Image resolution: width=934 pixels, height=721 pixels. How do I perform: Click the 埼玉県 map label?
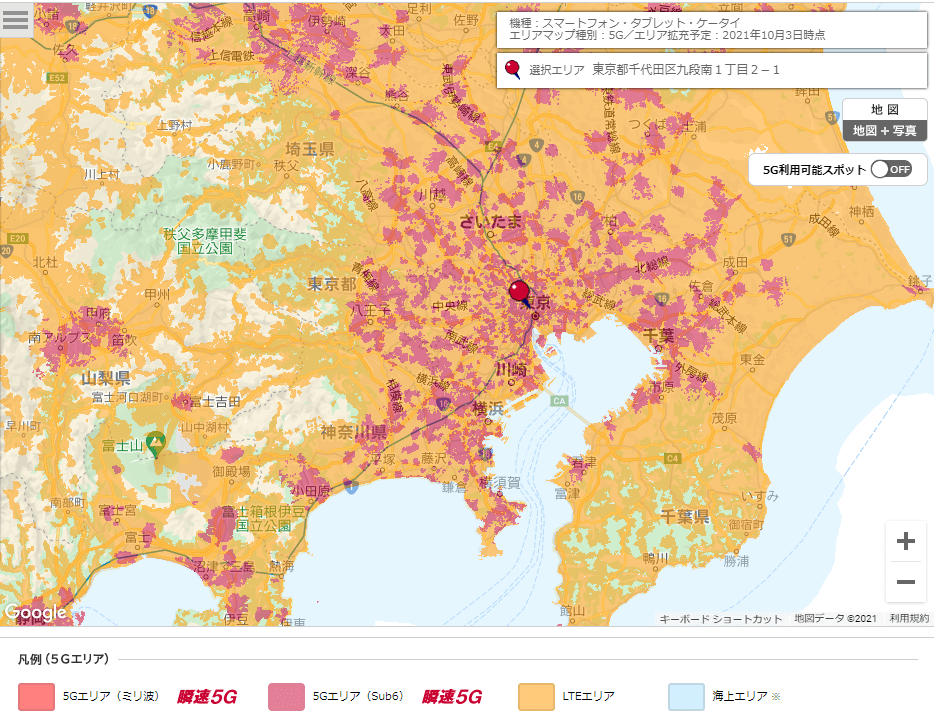(x=309, y=148)
